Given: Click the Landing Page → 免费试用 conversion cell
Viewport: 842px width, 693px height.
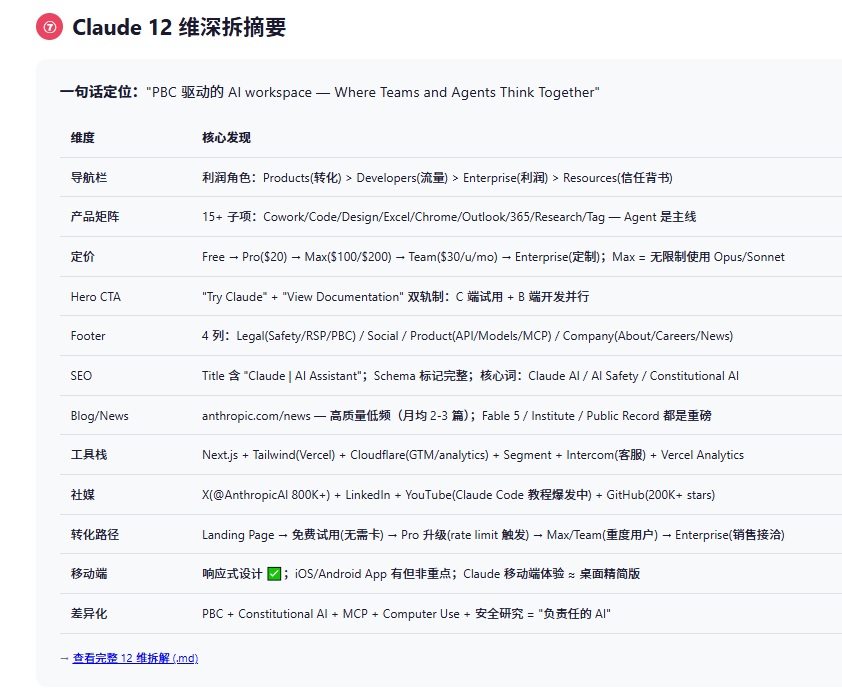Looking at the screenshot, I should (x=493, y=535).
